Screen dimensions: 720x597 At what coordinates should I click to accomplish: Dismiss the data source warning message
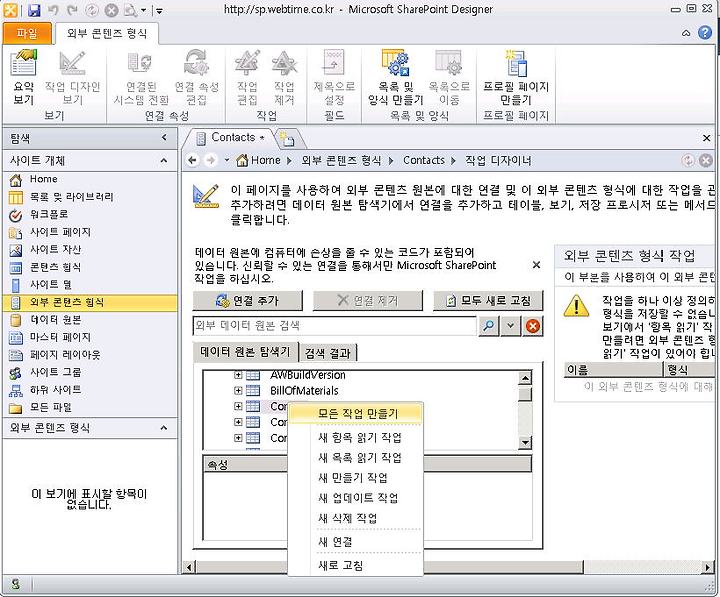point(536,265)
